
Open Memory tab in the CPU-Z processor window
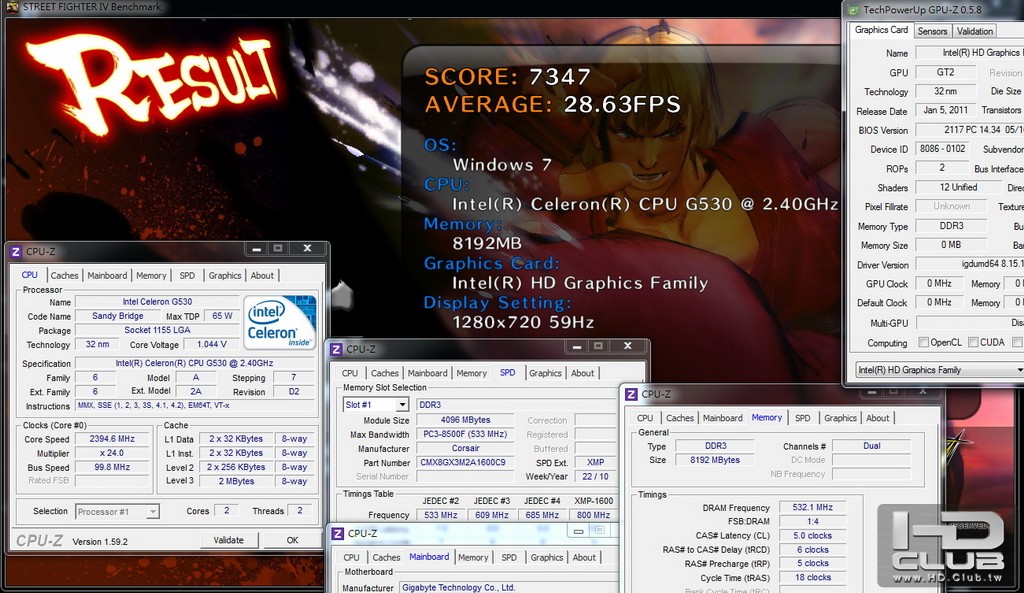tap(152, 276)
